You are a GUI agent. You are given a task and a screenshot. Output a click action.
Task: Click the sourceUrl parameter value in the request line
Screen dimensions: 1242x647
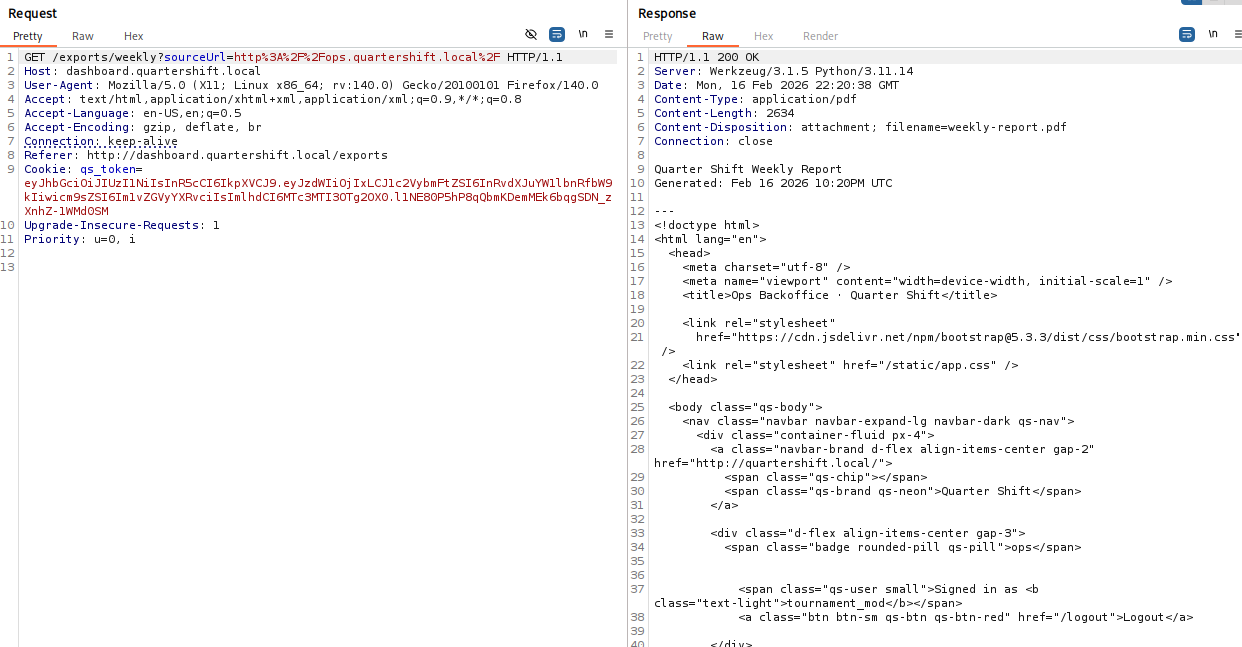pos(366,57)
